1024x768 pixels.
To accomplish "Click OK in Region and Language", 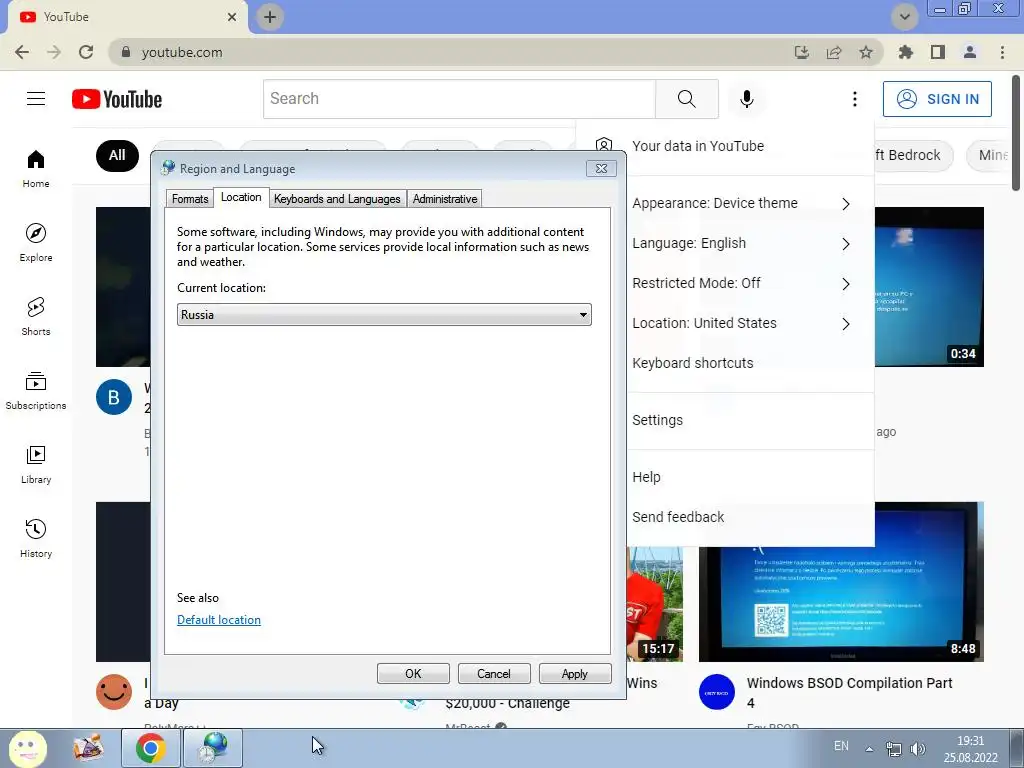I will [413, 673].
